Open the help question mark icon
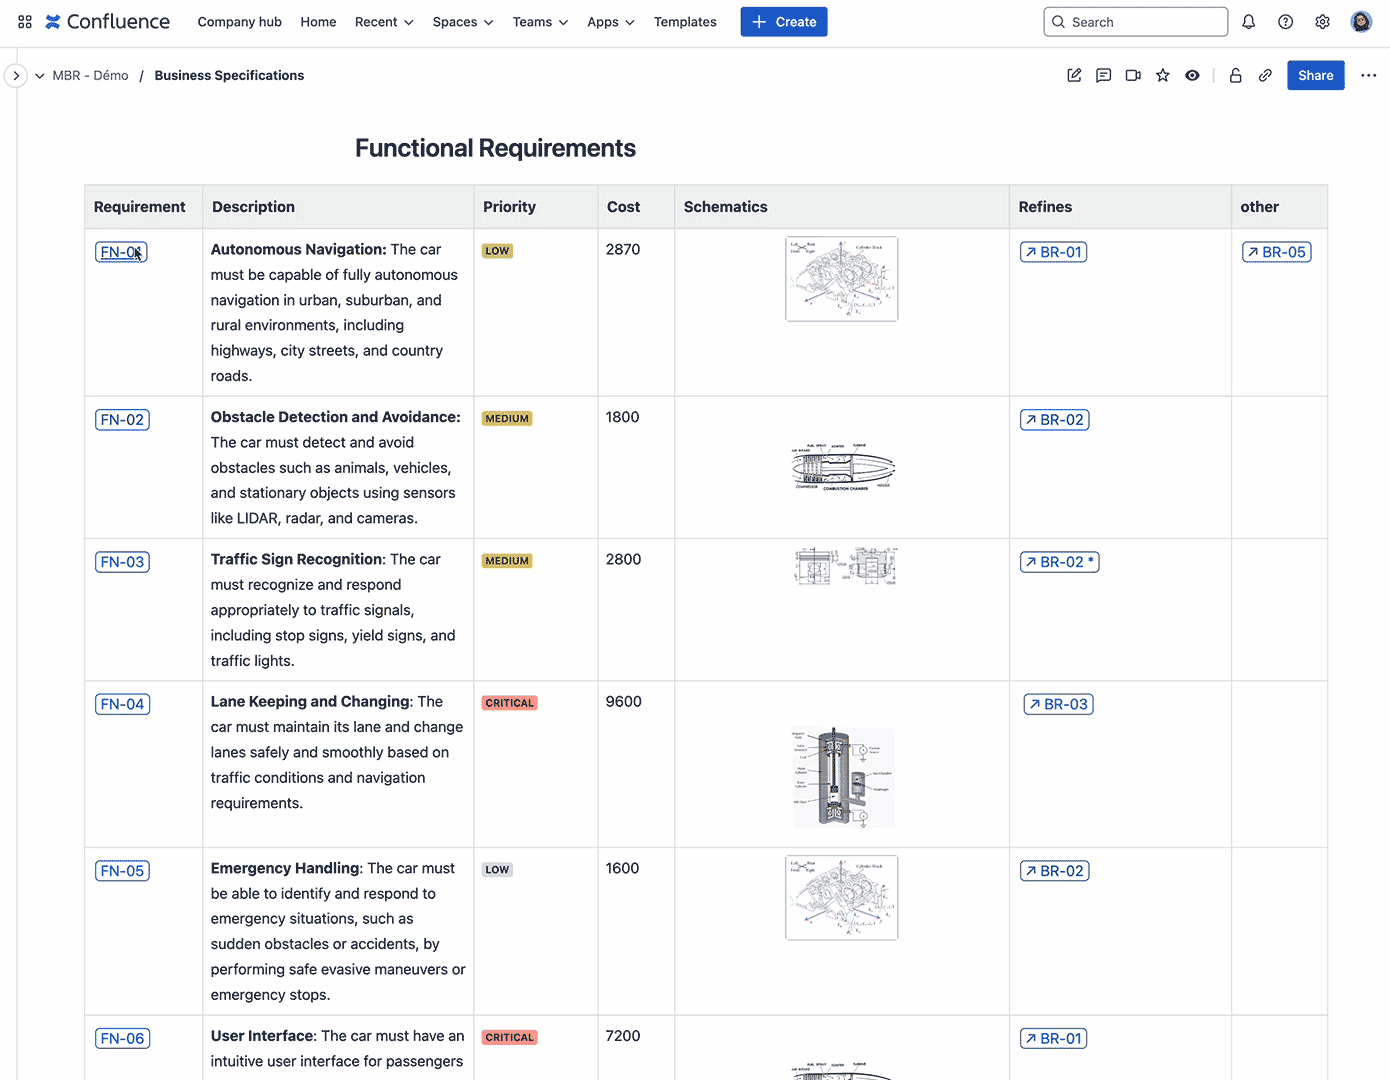1390x1080 pixels. pos(1285,22)
